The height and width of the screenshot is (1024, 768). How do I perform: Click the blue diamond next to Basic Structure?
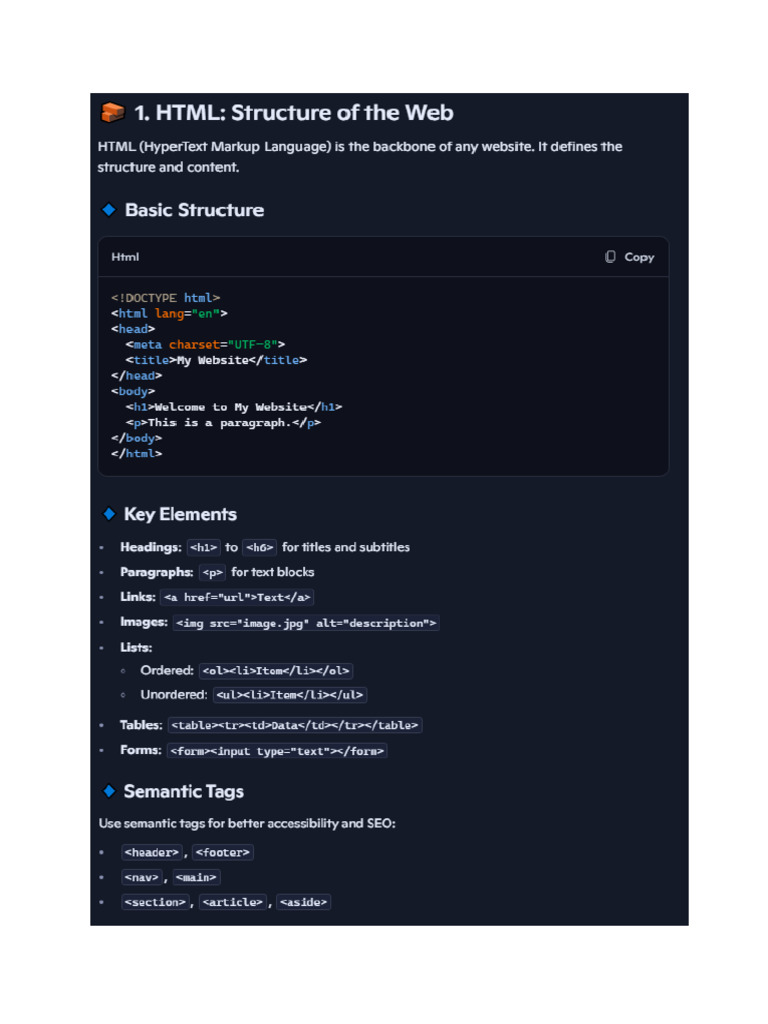(x=109, y=210)
